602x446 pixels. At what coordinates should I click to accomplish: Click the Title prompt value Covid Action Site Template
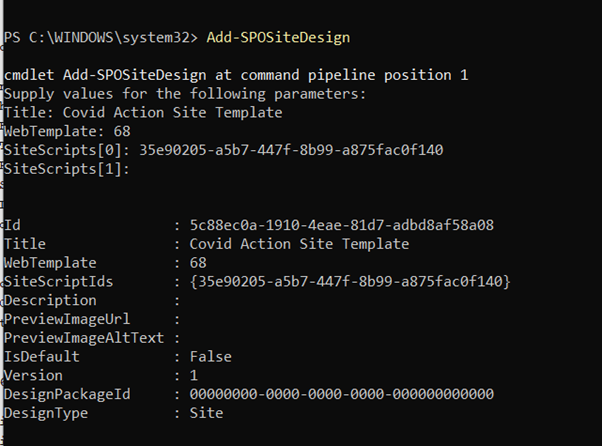coord(172,113)
